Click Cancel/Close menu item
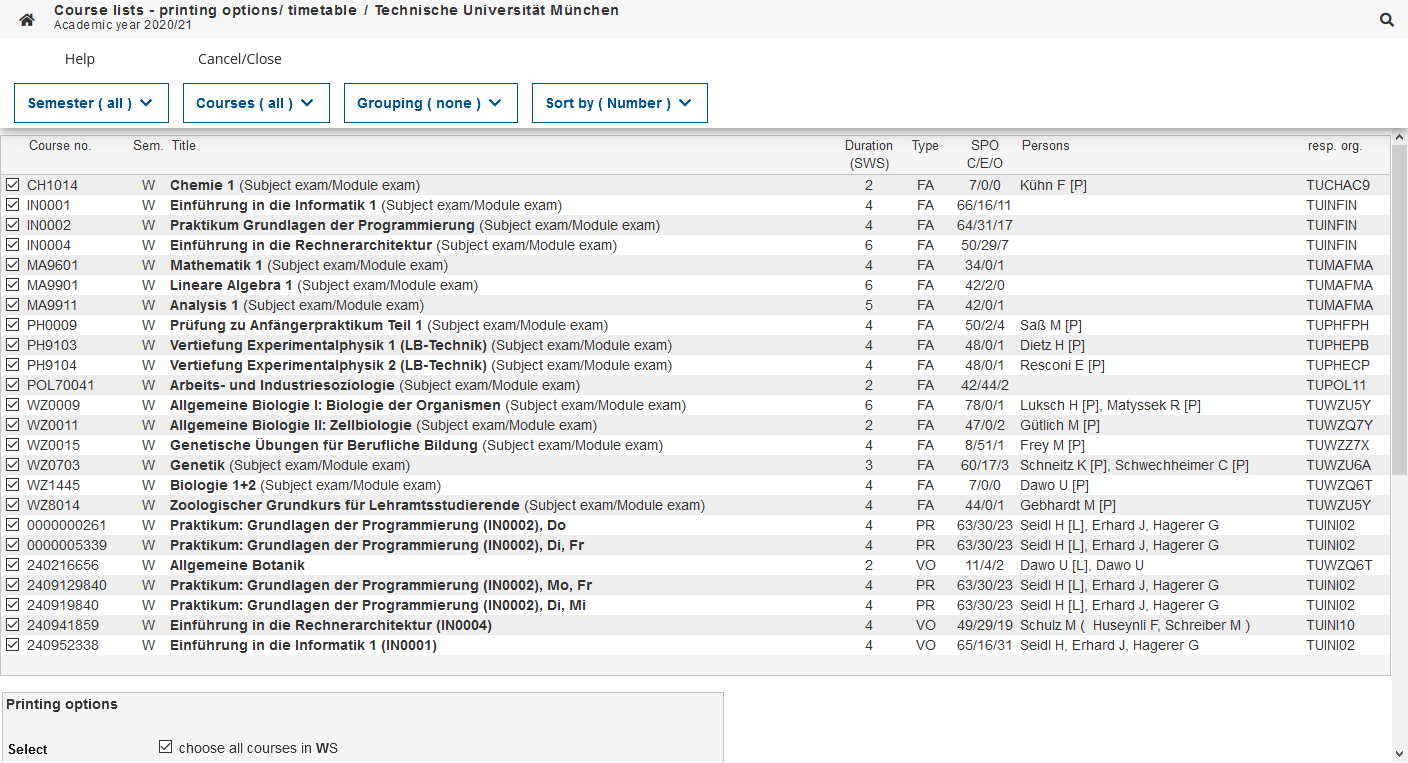1408x763 pixels. coord(240,59)
